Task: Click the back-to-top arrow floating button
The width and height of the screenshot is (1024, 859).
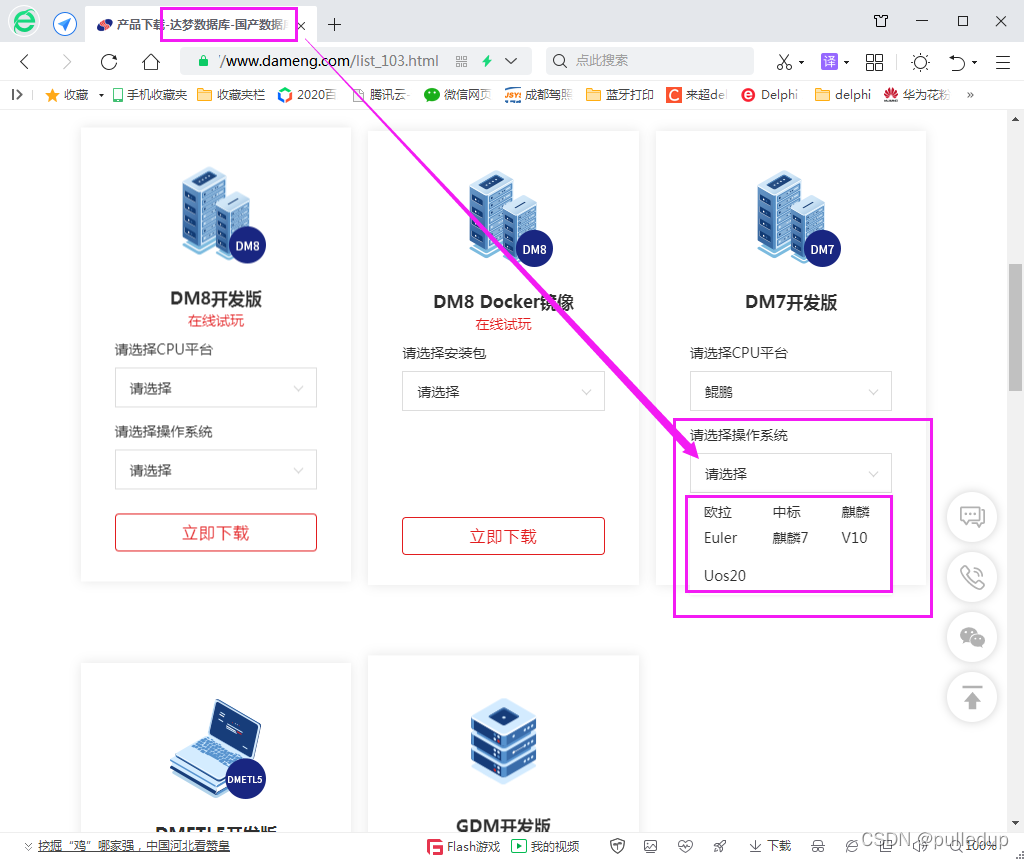Action: (x=972, y=697)
